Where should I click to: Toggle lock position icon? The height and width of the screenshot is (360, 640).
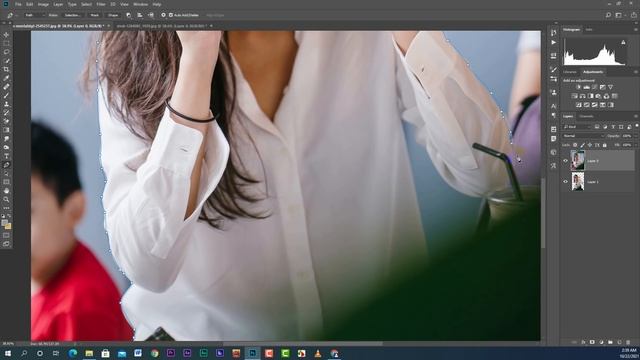pyautogui.click(x=590, y=145)
